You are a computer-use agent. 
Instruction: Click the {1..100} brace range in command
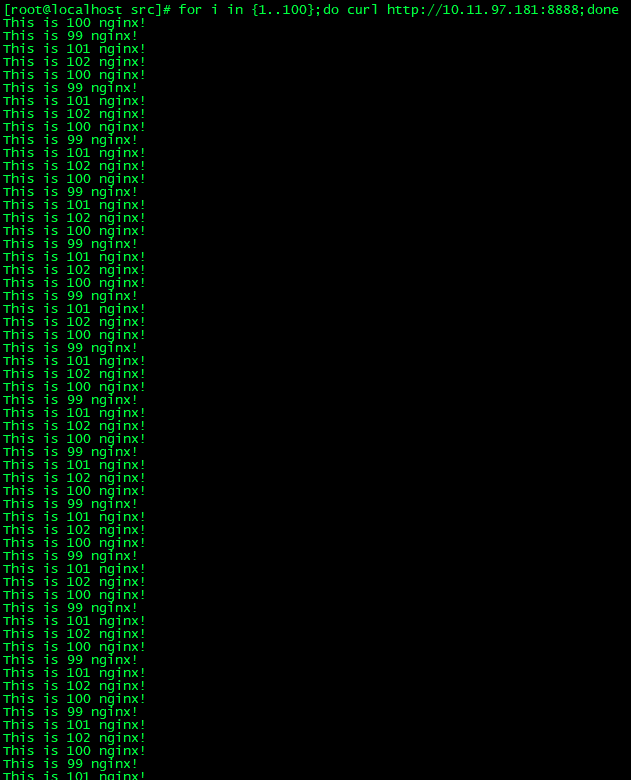[283, 9]
